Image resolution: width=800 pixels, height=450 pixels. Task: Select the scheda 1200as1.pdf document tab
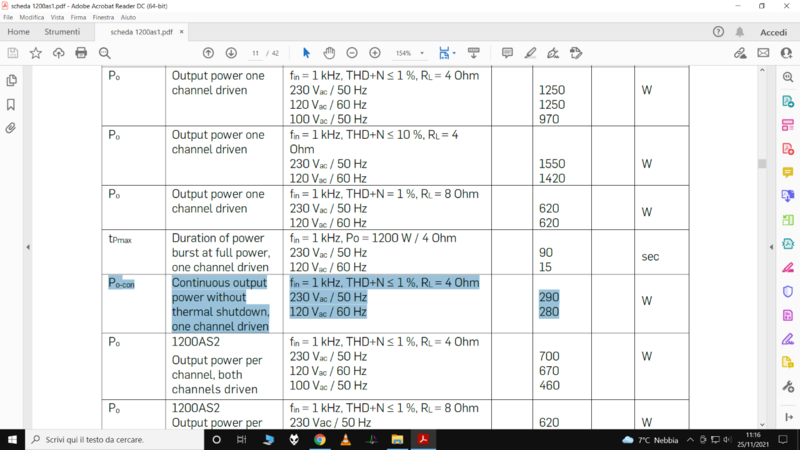[141, 32]
